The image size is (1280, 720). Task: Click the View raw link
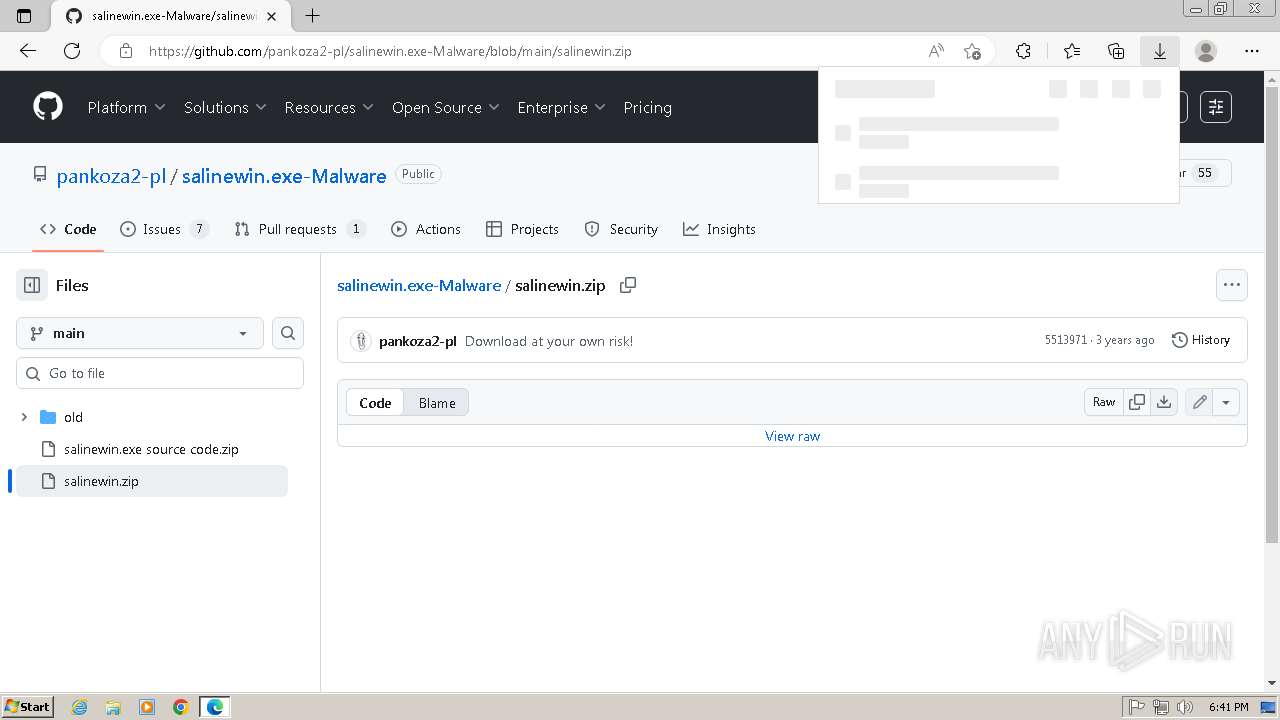[792, 436]
